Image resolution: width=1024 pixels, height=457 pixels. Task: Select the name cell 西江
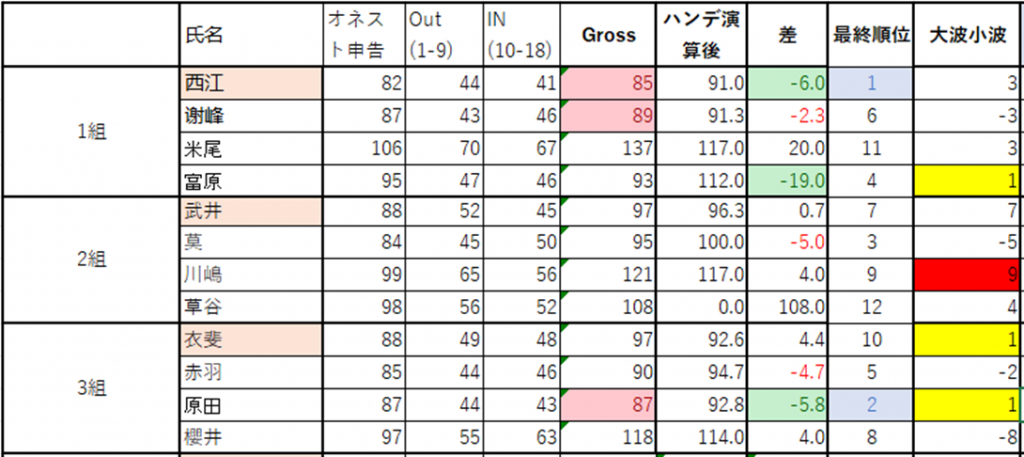point(250,83)
